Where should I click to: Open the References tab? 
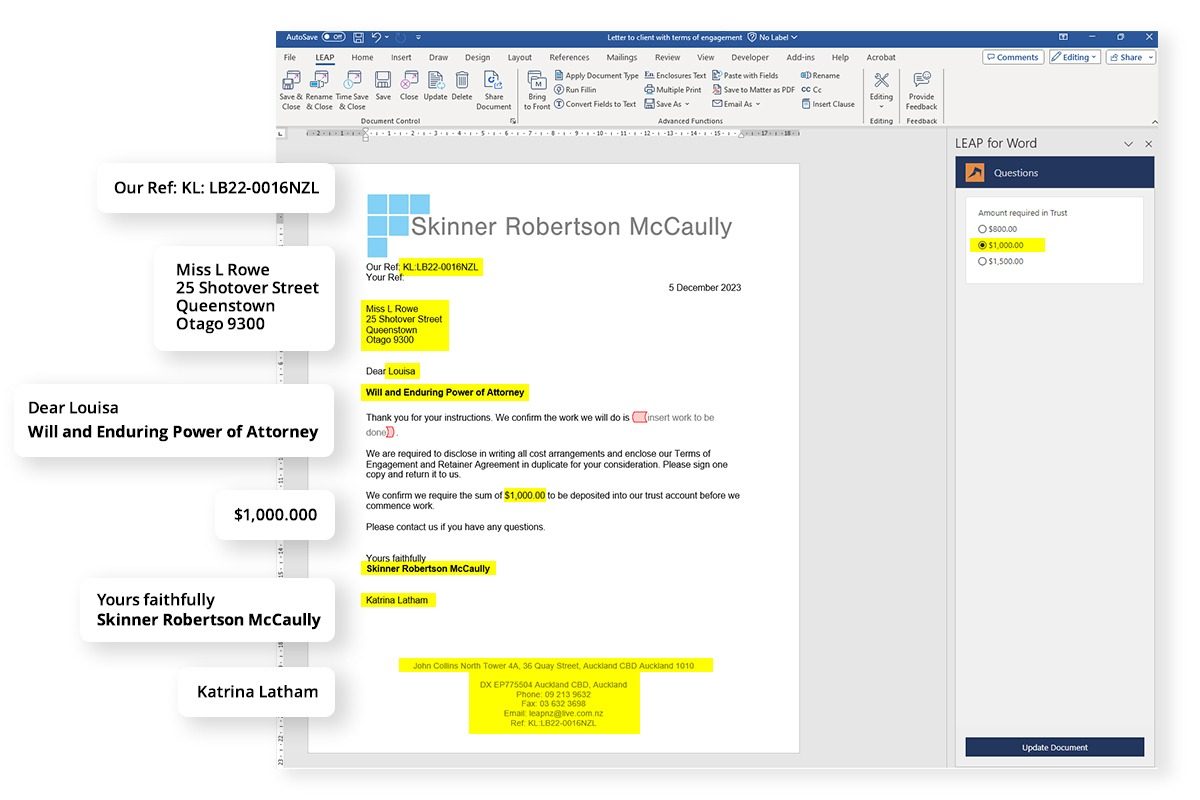point(569,57)
